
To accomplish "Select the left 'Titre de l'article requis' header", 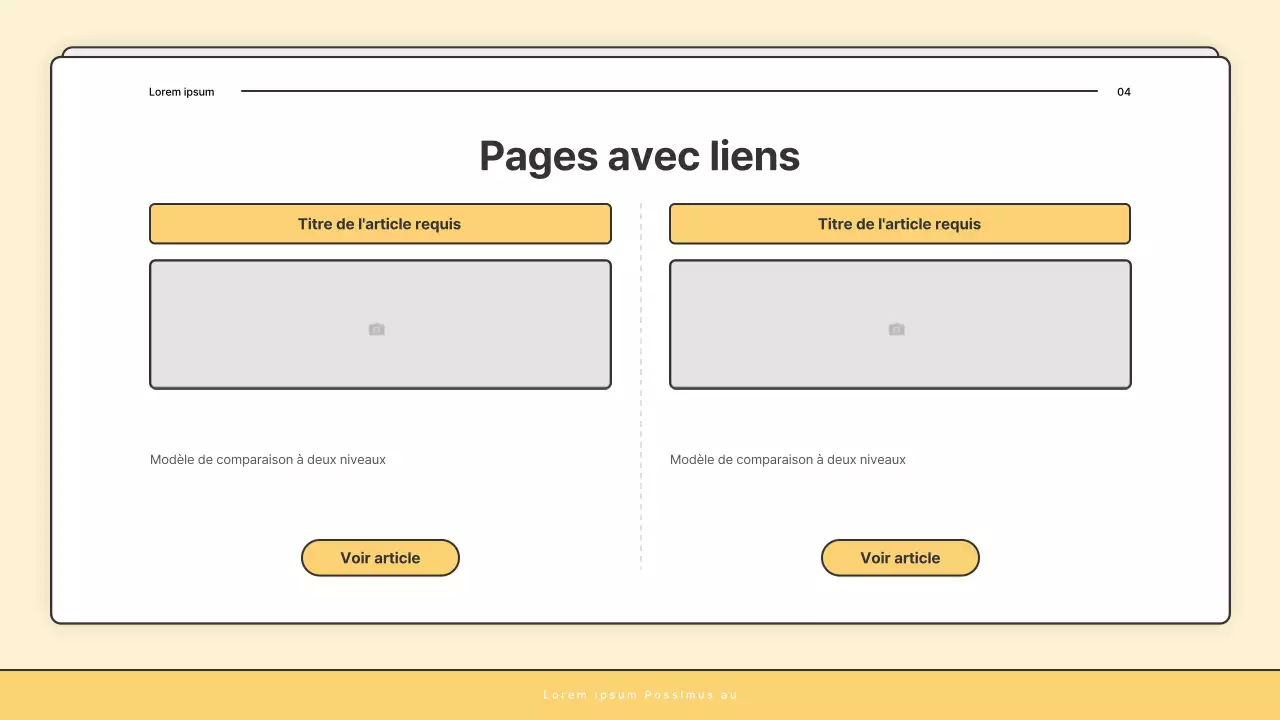I will 380,223.
